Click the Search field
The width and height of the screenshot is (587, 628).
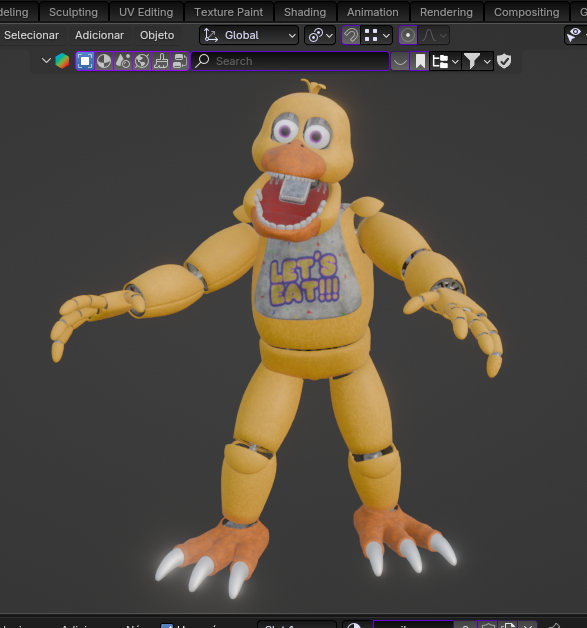tap(290, 61)
